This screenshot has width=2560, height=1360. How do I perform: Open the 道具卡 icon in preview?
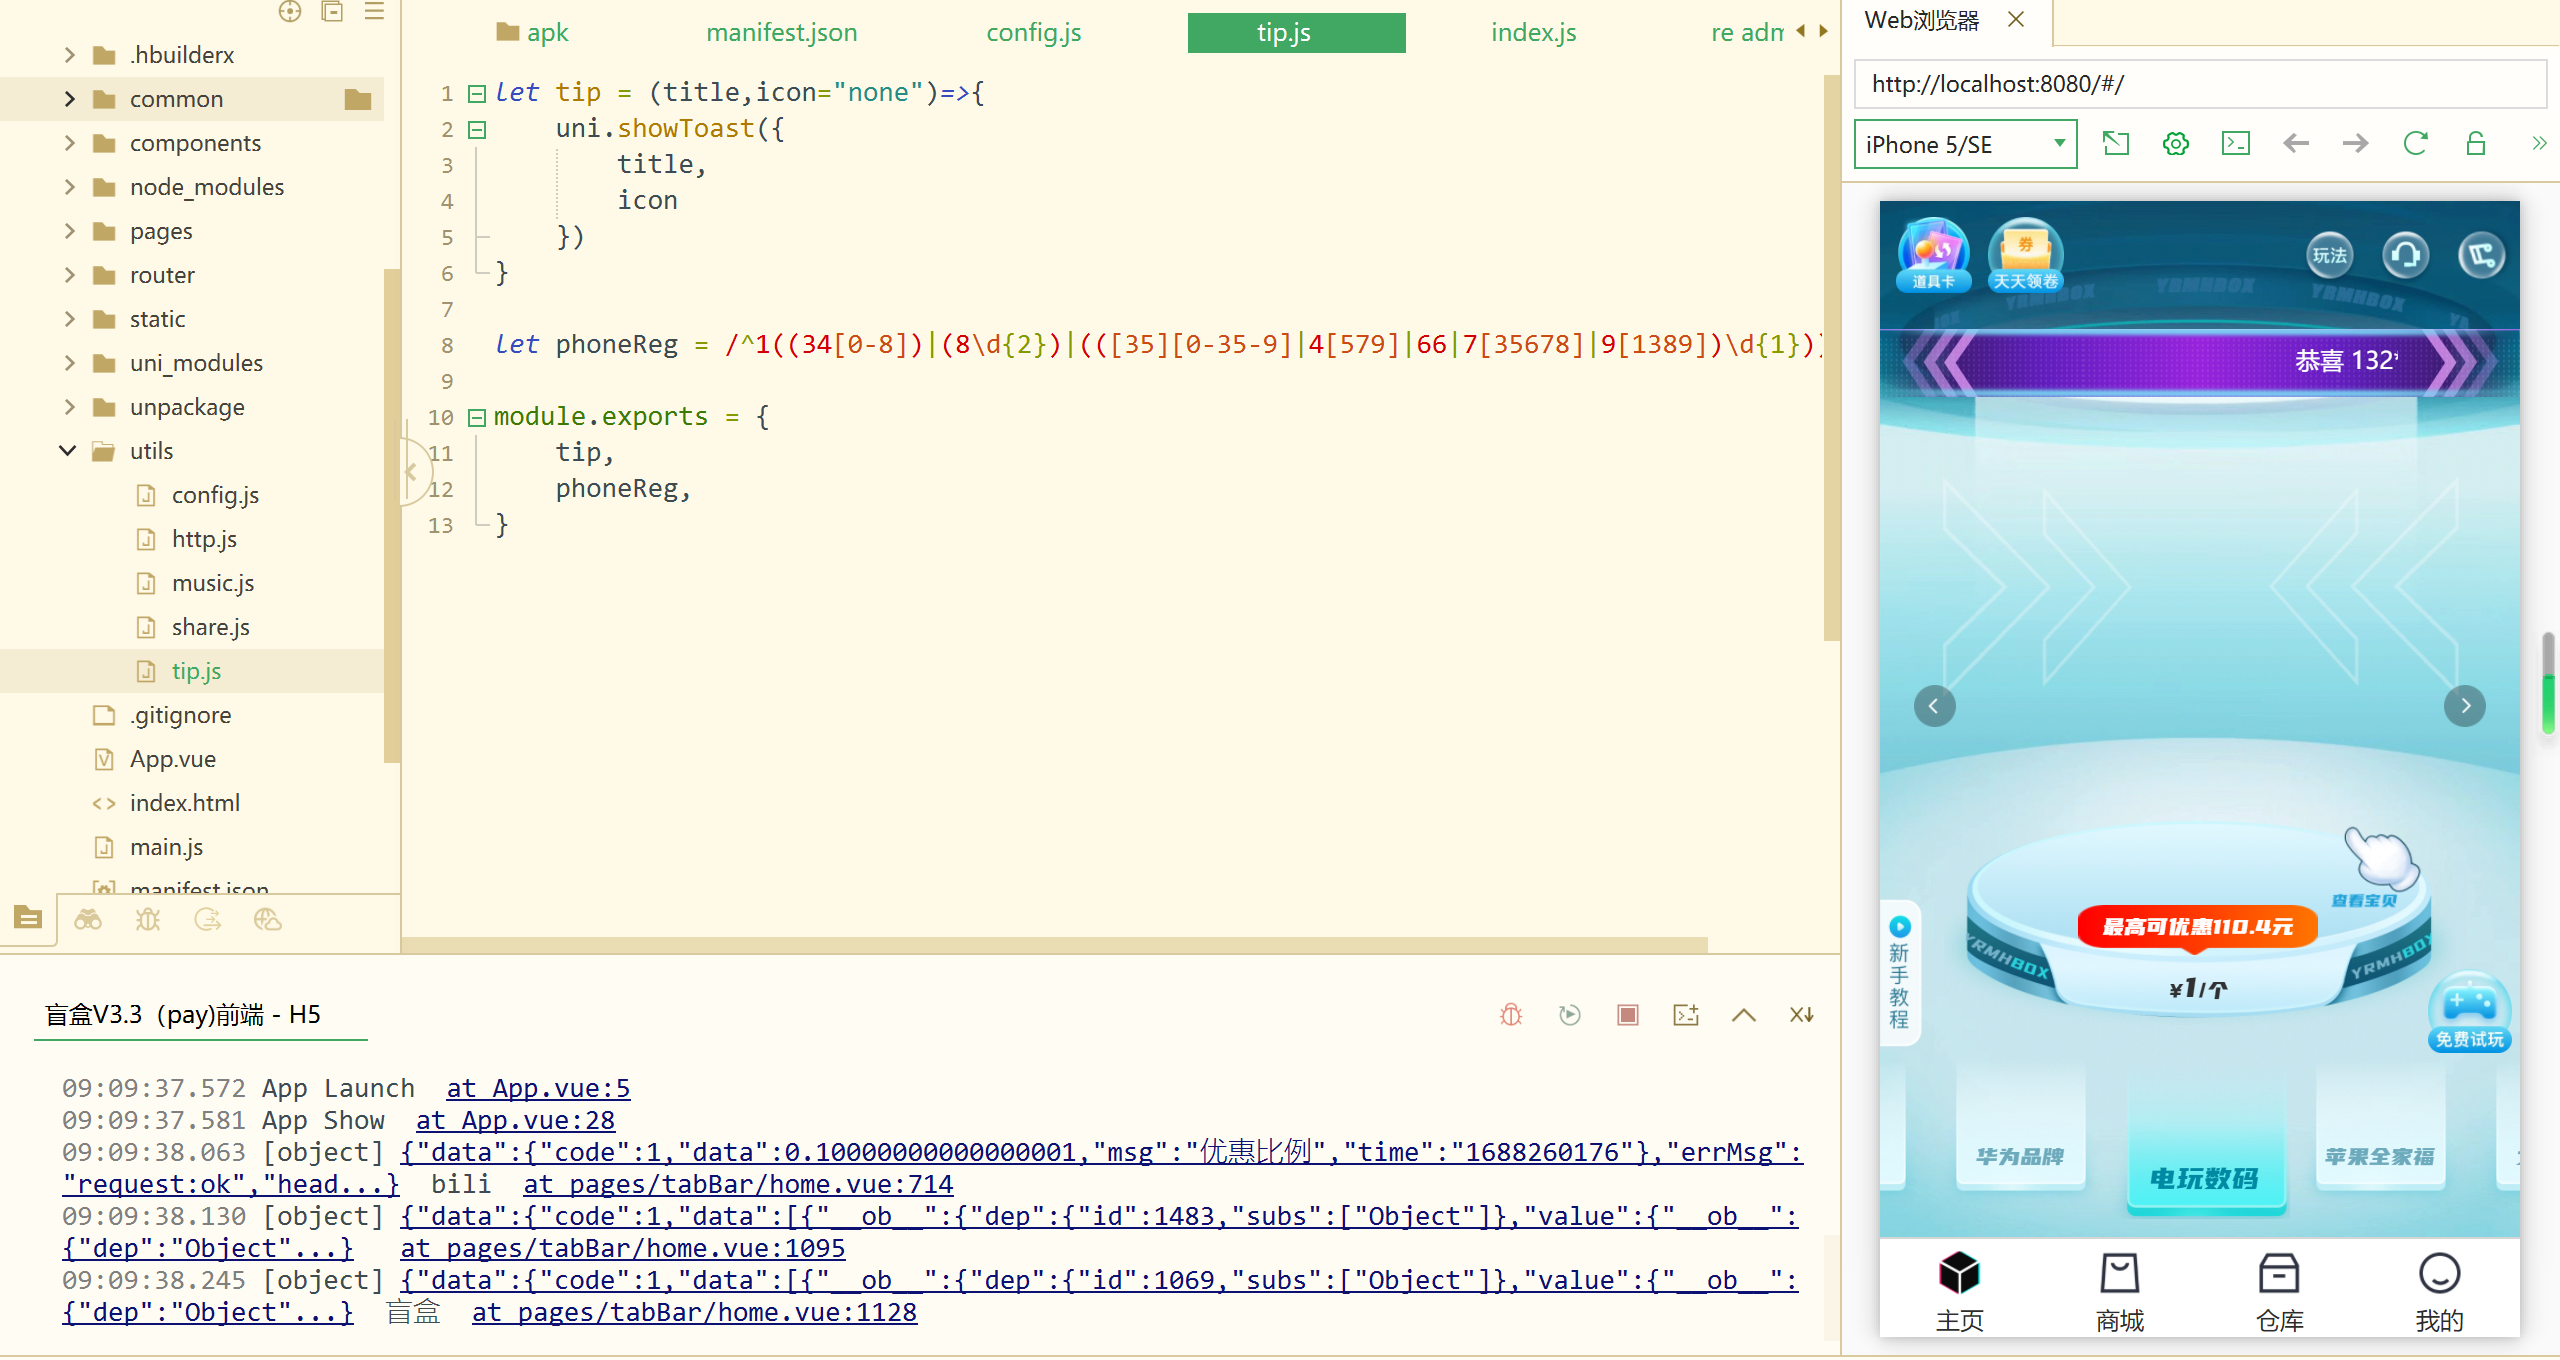pos(1933,255)
